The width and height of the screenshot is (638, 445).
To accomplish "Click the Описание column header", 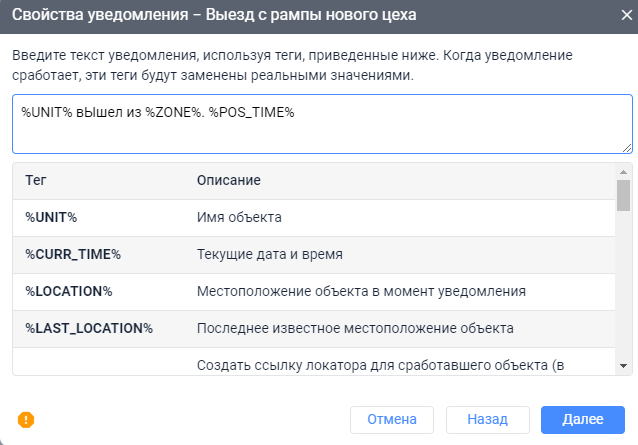I will click(x=229, y=180).
